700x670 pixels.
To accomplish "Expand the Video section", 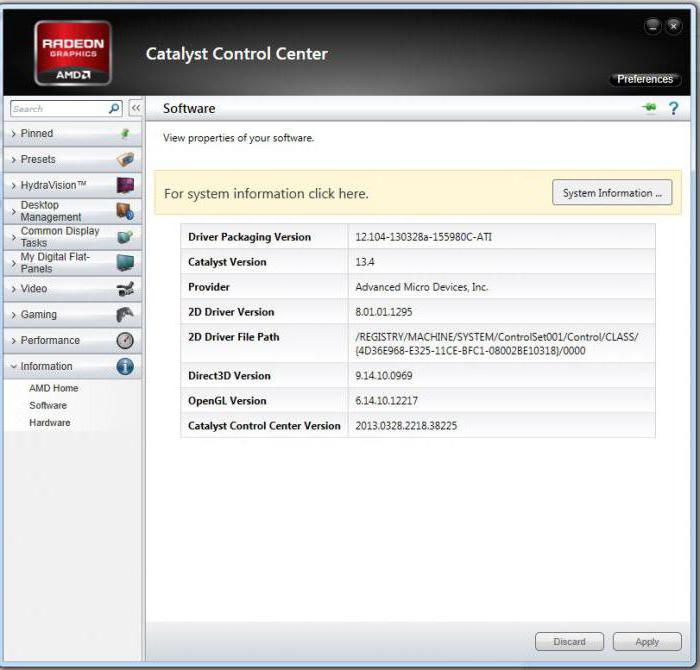I will 72,289.
